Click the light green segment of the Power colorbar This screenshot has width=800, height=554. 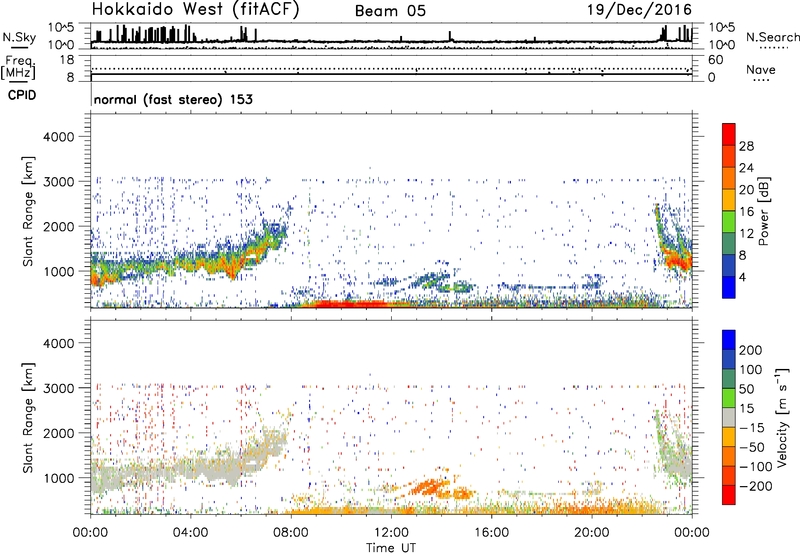tap(729, 221)
